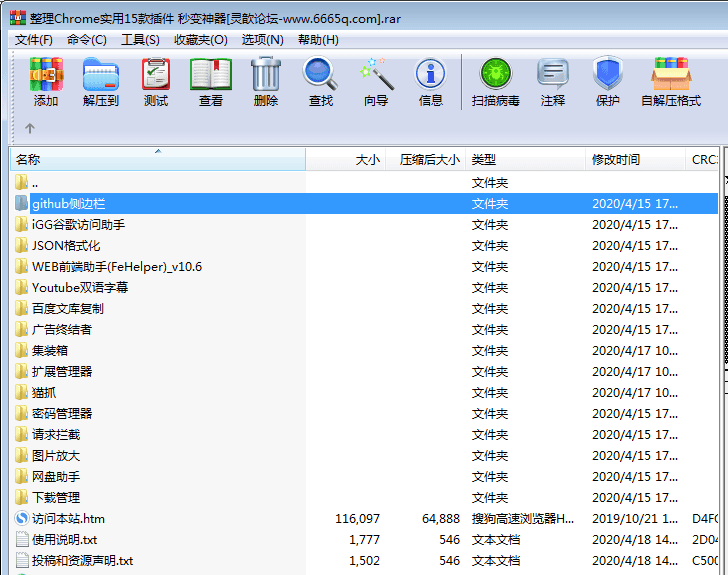Select the 请求拦截 folder
The image size is (728, 575).
click(x=56, y=434)
